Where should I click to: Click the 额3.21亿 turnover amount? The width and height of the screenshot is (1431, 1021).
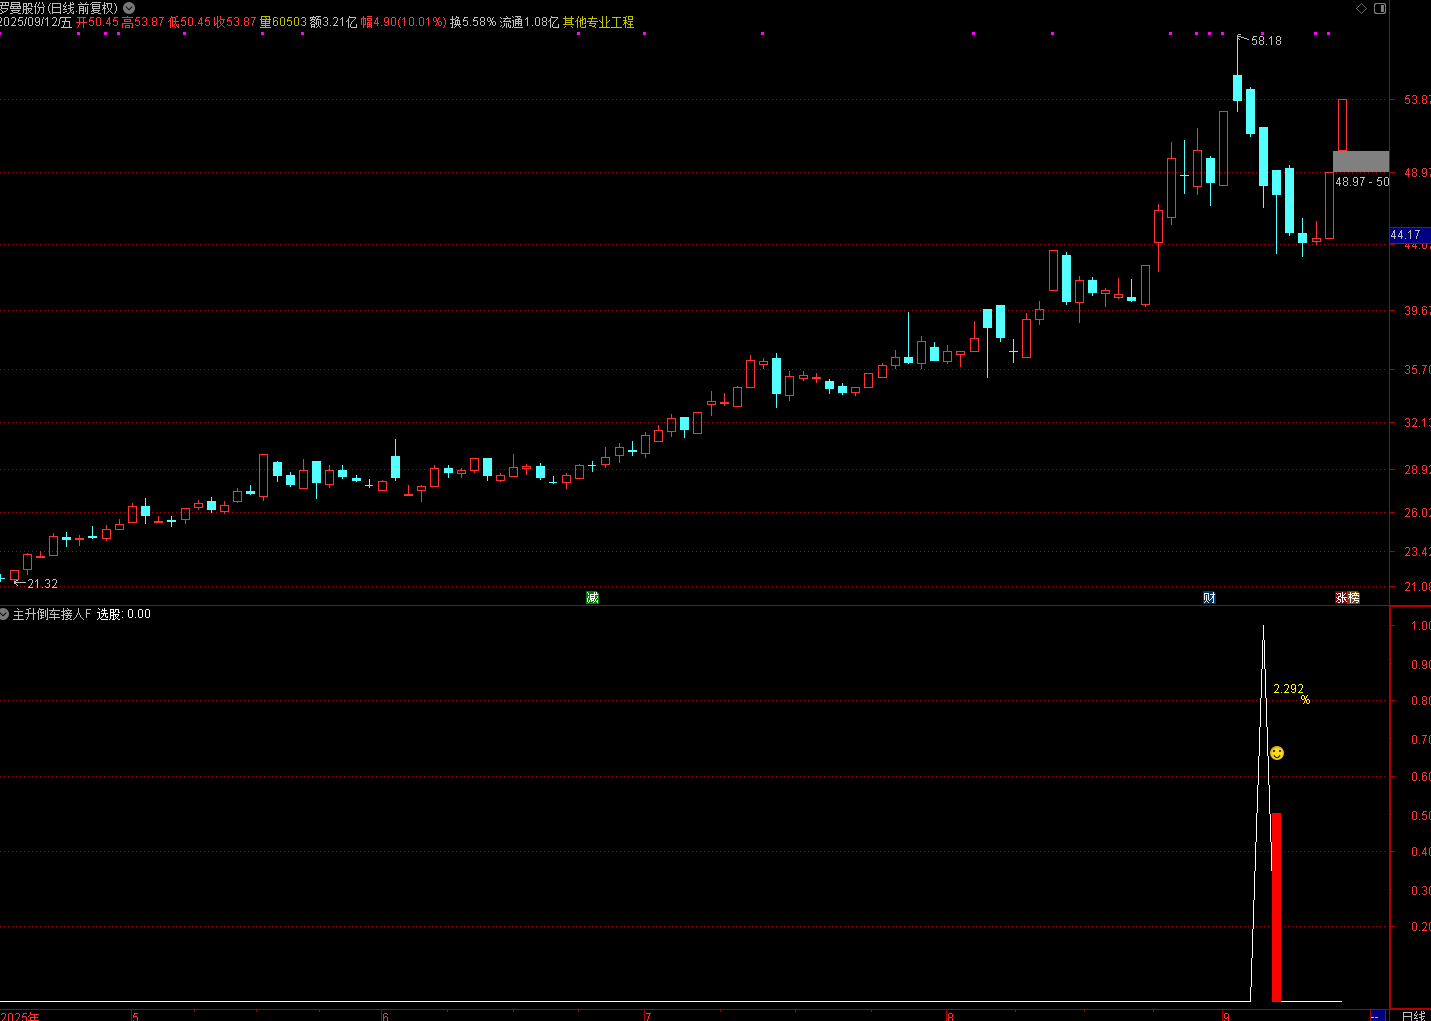[333, 22]
